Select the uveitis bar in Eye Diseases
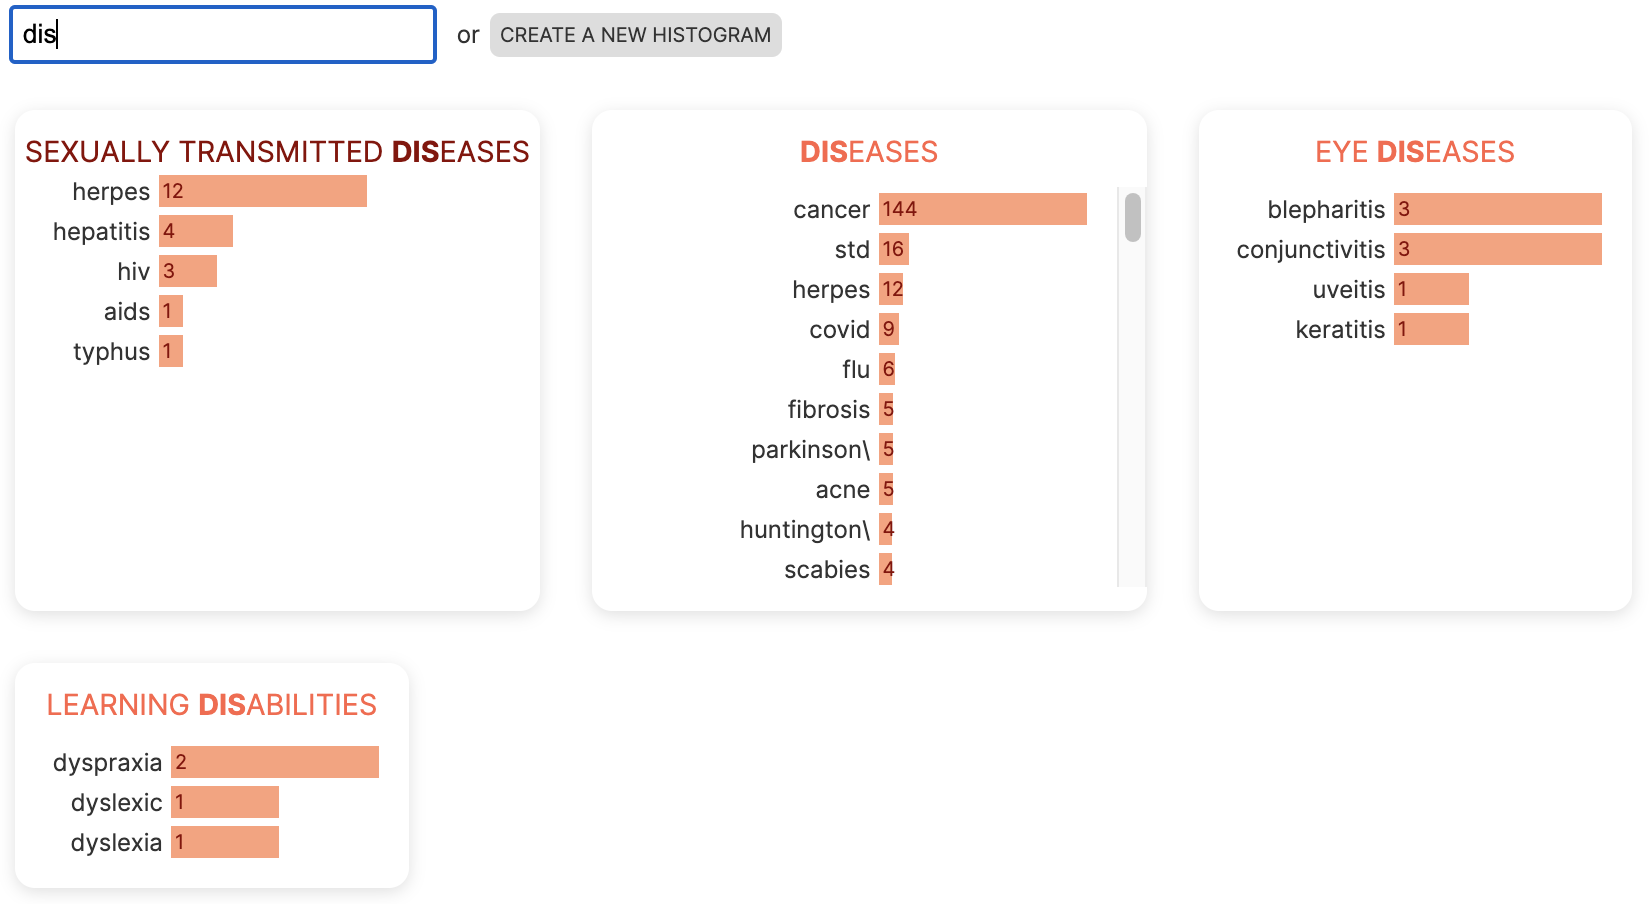 (1431, 289)
